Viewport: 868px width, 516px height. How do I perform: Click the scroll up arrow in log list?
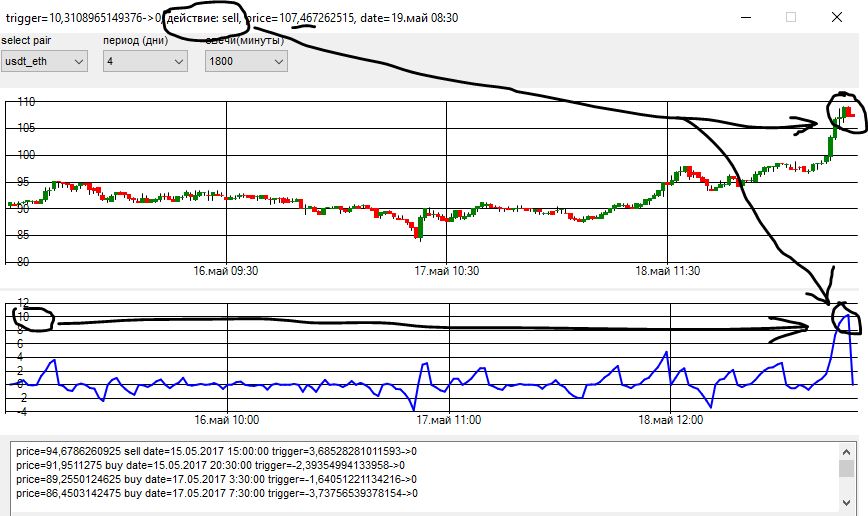pos(846,451)
